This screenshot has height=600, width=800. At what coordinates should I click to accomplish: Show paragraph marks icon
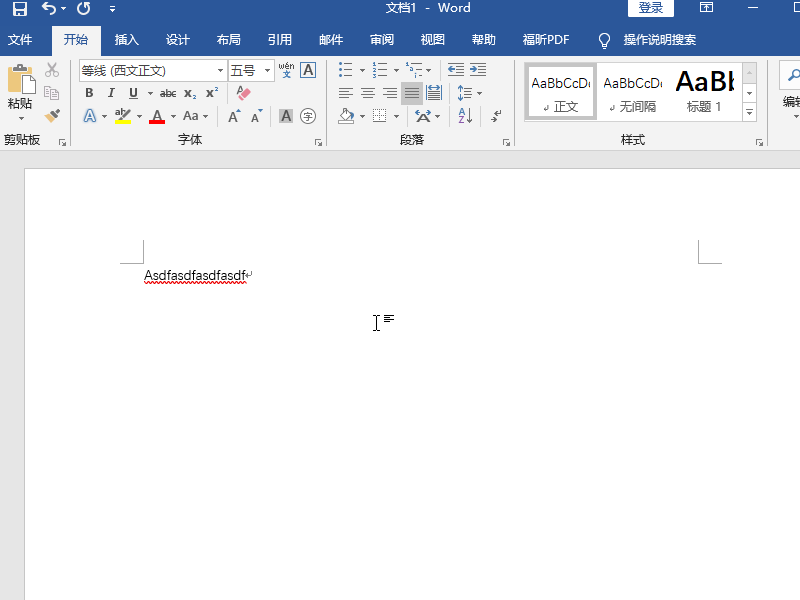[x=496, y=116]
